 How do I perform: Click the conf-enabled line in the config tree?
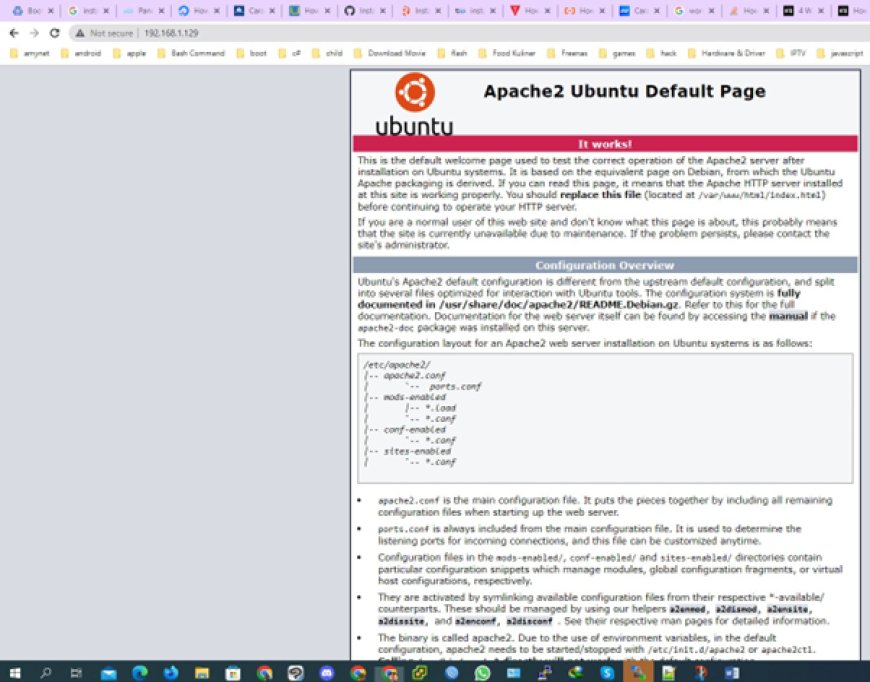click(x=414, y=430)
